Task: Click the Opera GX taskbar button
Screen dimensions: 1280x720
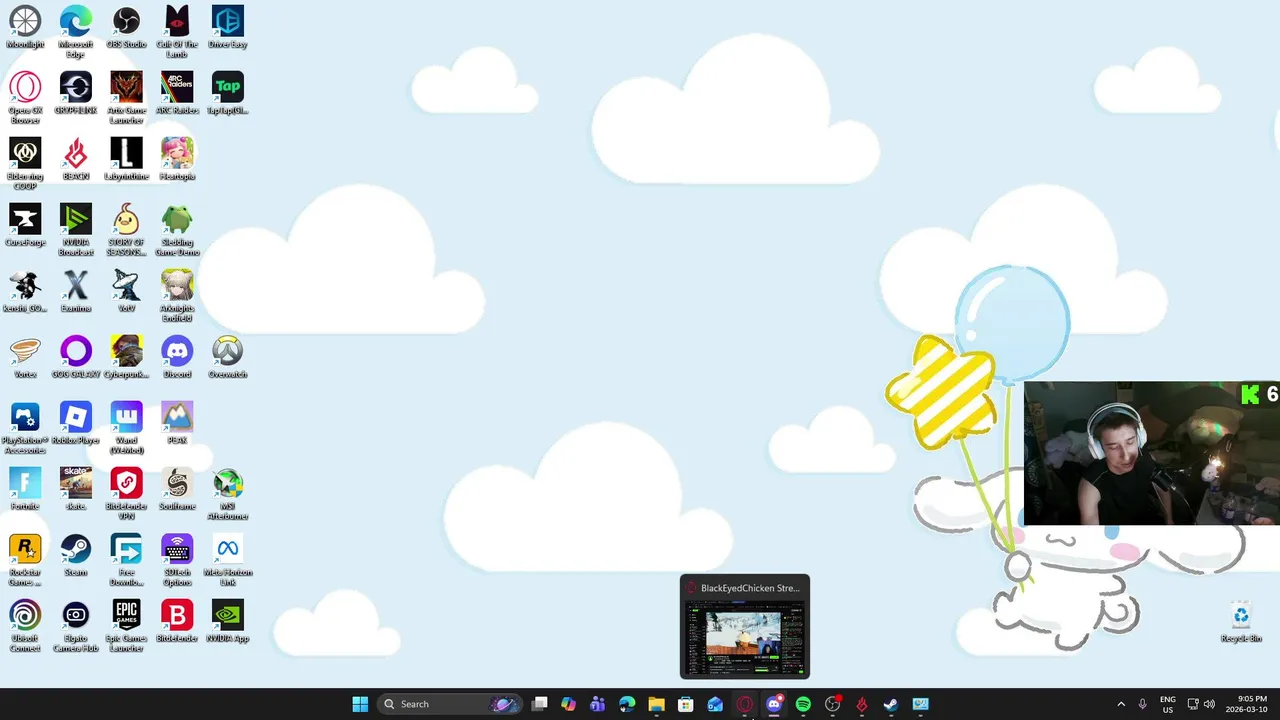Action: coord(745,704)
